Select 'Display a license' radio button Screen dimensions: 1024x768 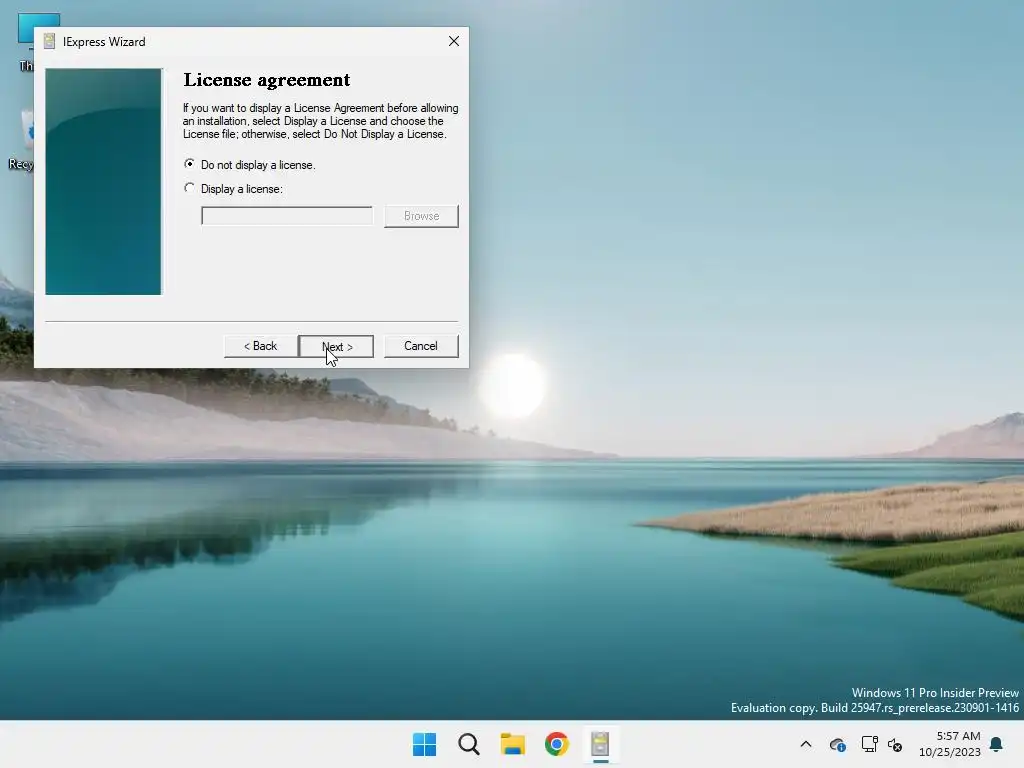coord(189,188)
